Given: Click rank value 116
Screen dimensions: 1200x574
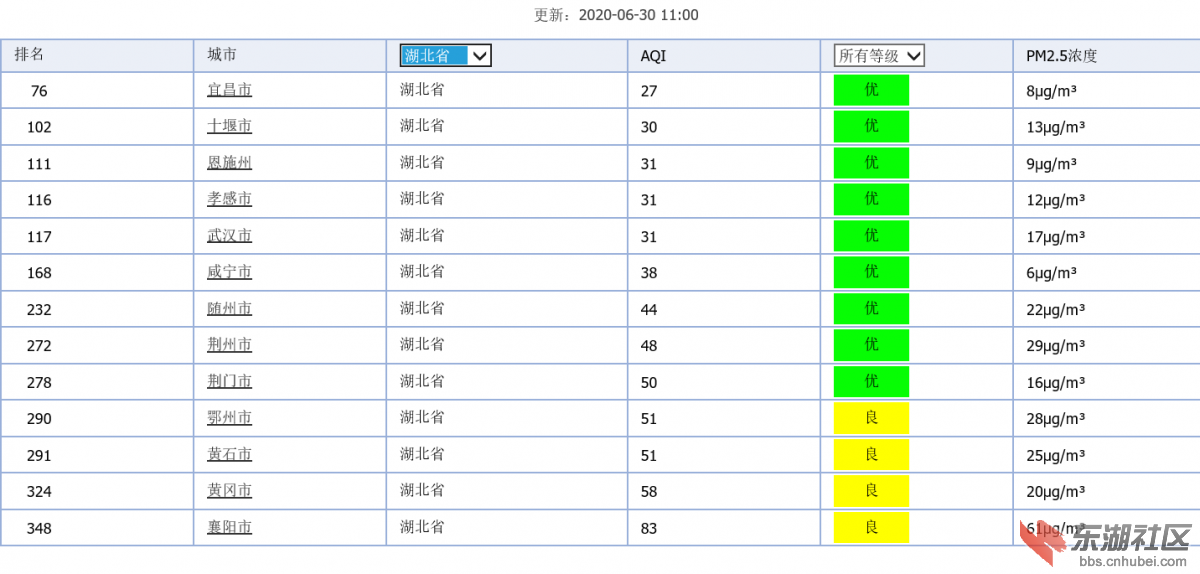Looking at the screenshot, I should click(39, 200).
